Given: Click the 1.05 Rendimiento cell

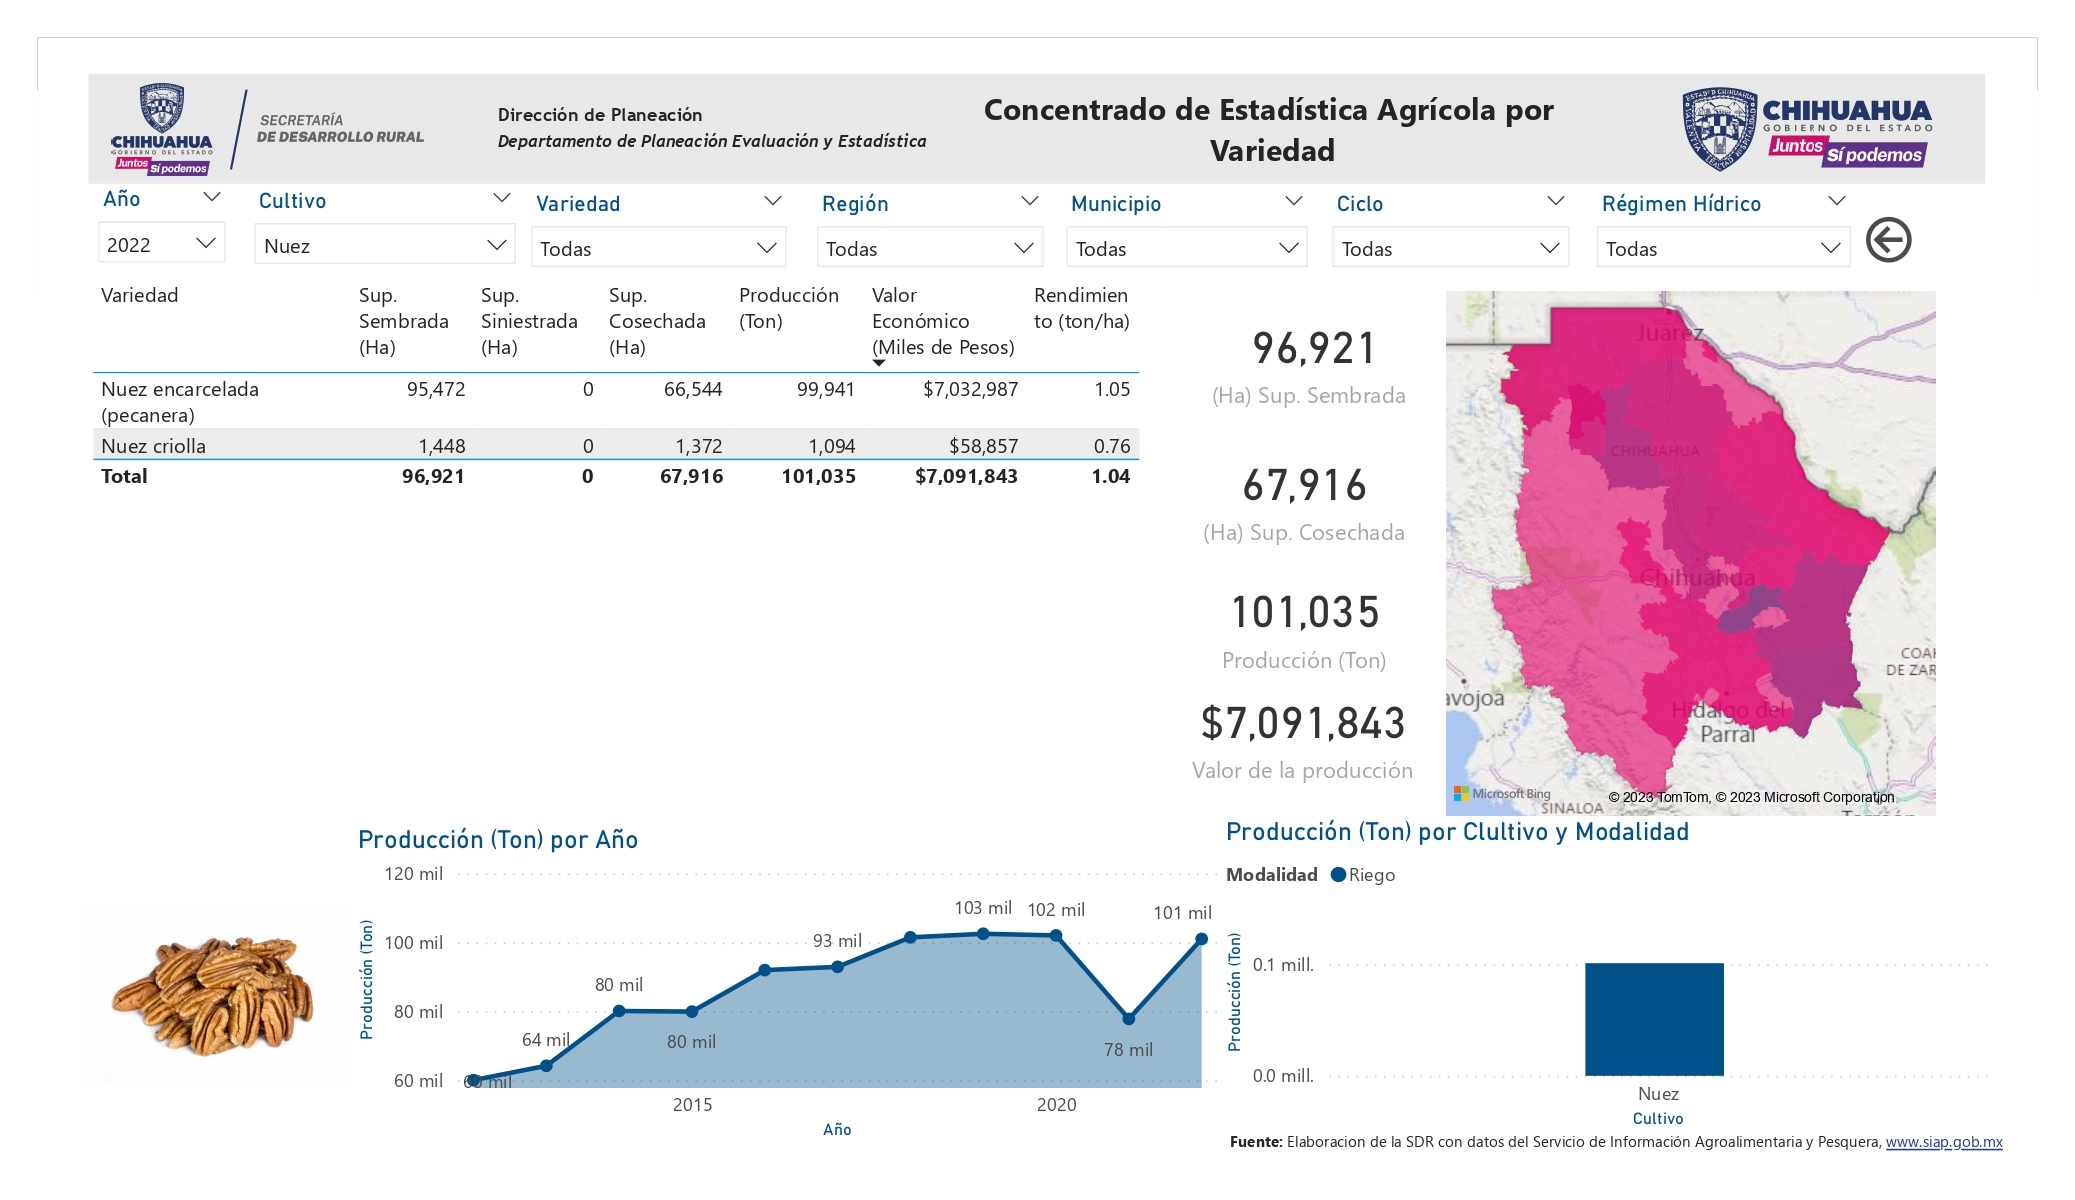Looking at the screenshot, I should [1112, 389].
